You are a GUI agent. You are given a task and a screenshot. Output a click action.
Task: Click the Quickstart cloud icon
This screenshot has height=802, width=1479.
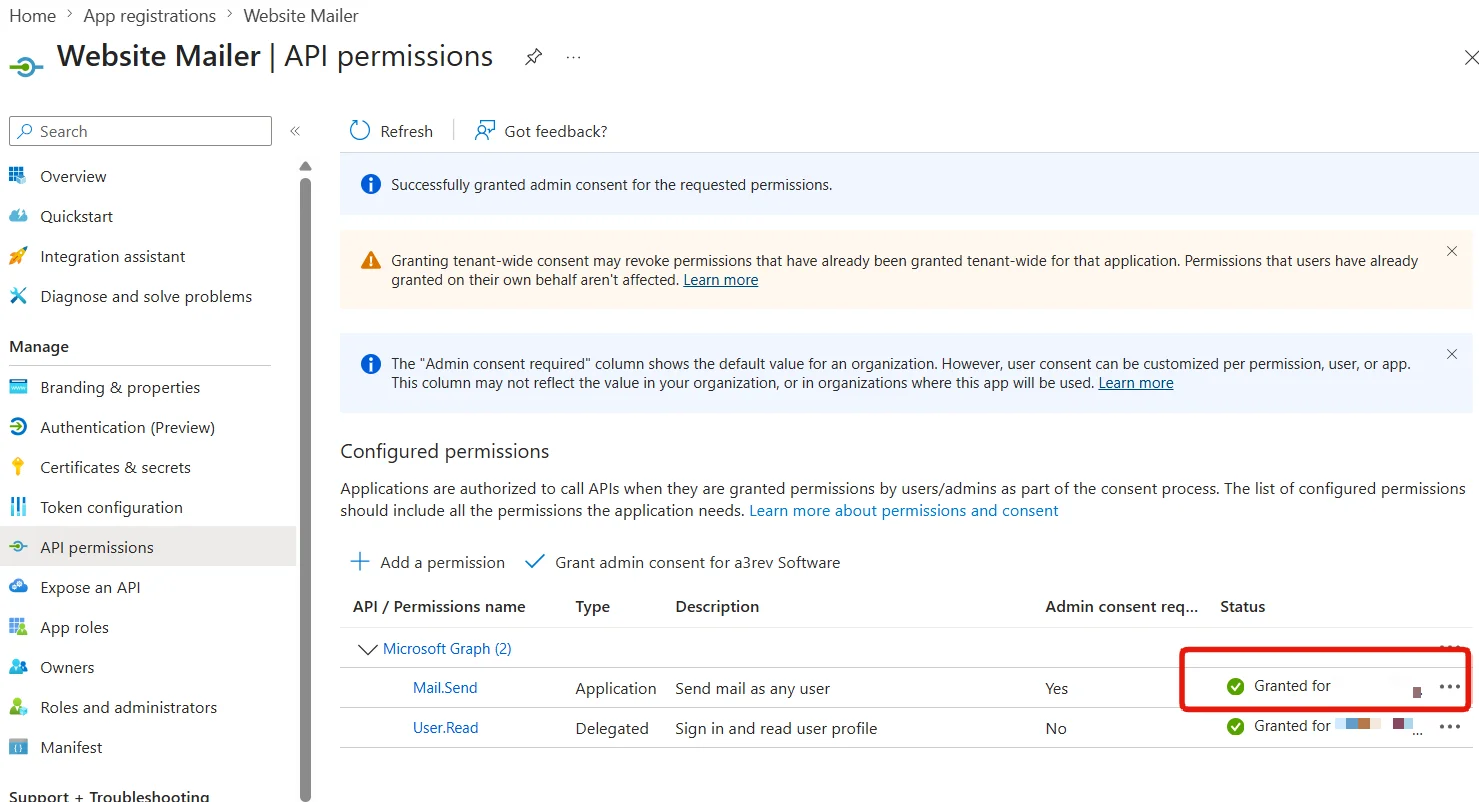pos(18,216)
